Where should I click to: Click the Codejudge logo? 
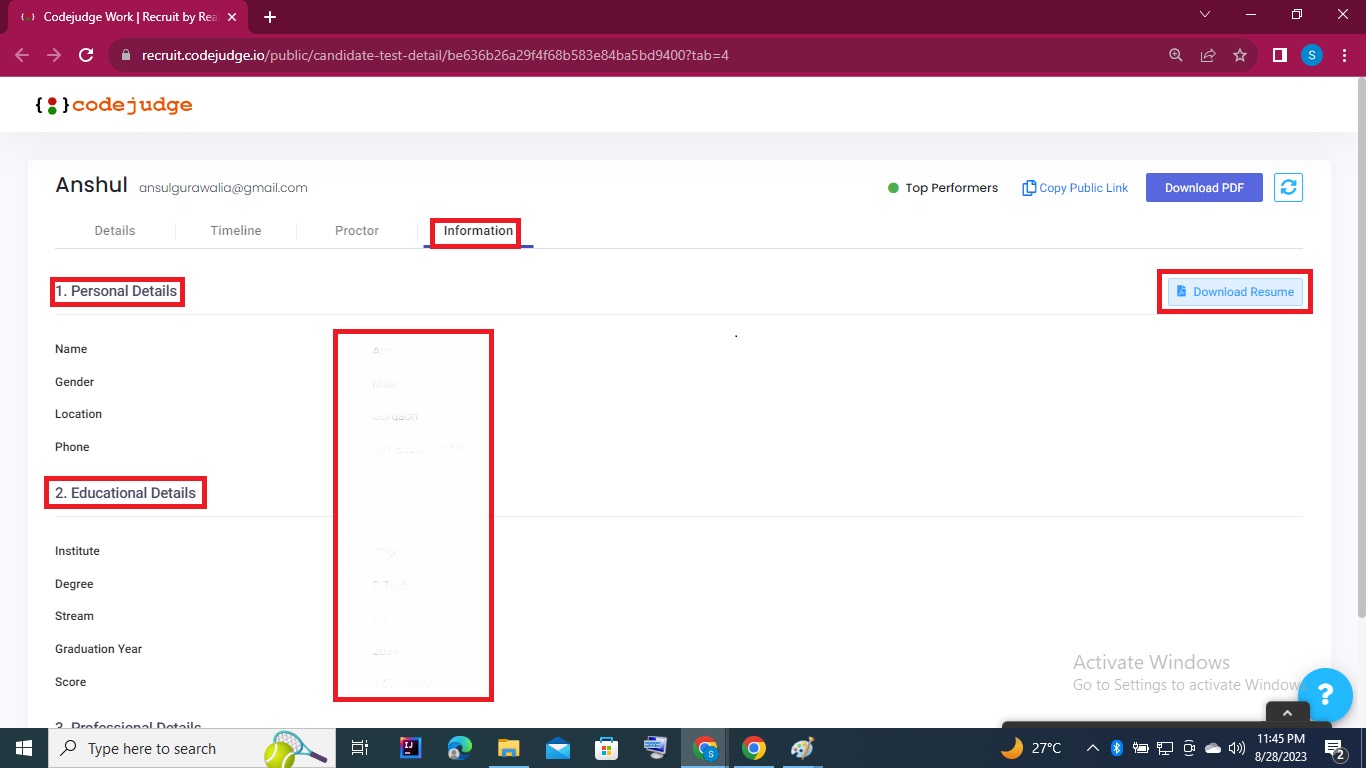click(113, 104)
